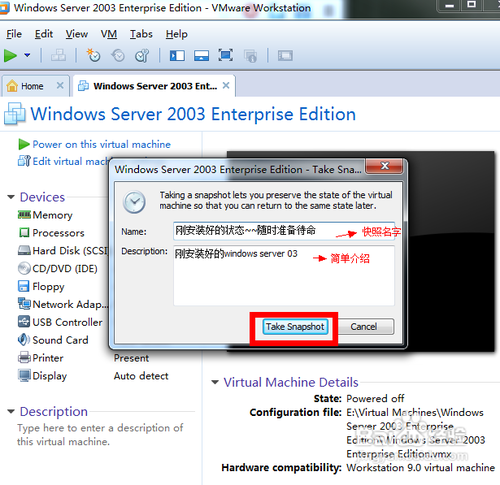Open the Help menu
The width and height of the screenshot is (500, 485).
click(177, 34)
